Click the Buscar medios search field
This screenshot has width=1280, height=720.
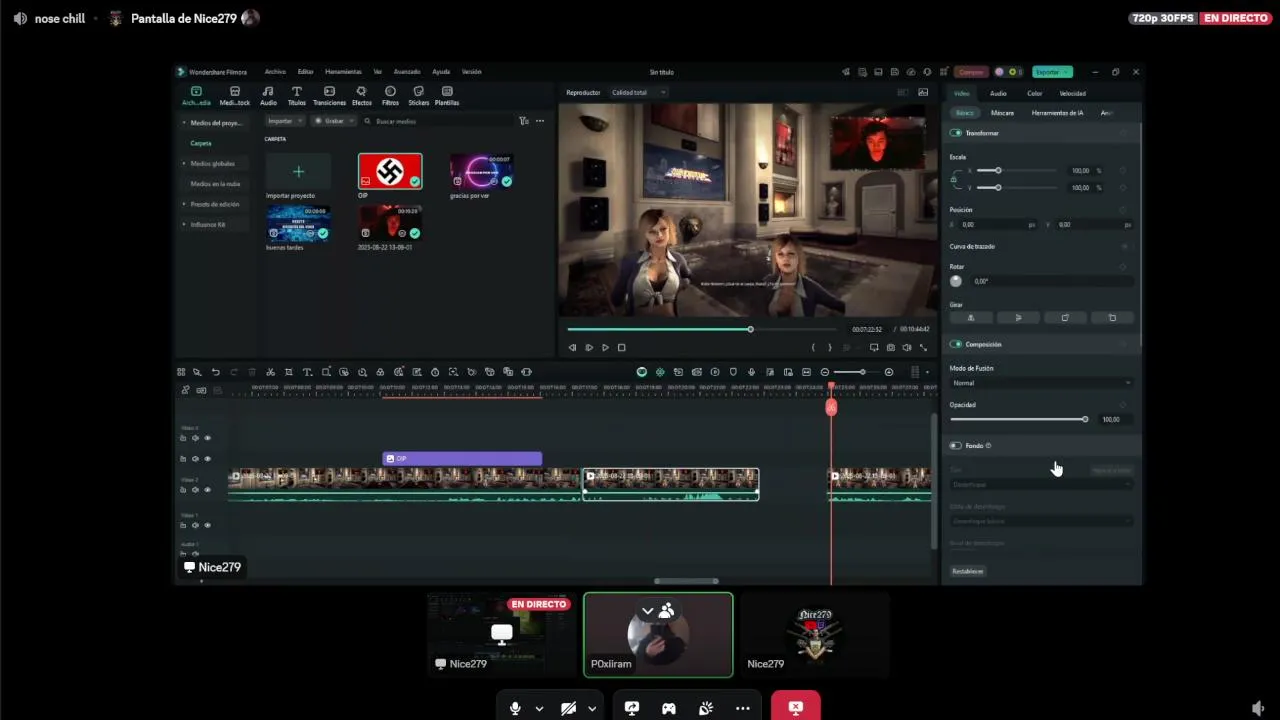point(437,121)
